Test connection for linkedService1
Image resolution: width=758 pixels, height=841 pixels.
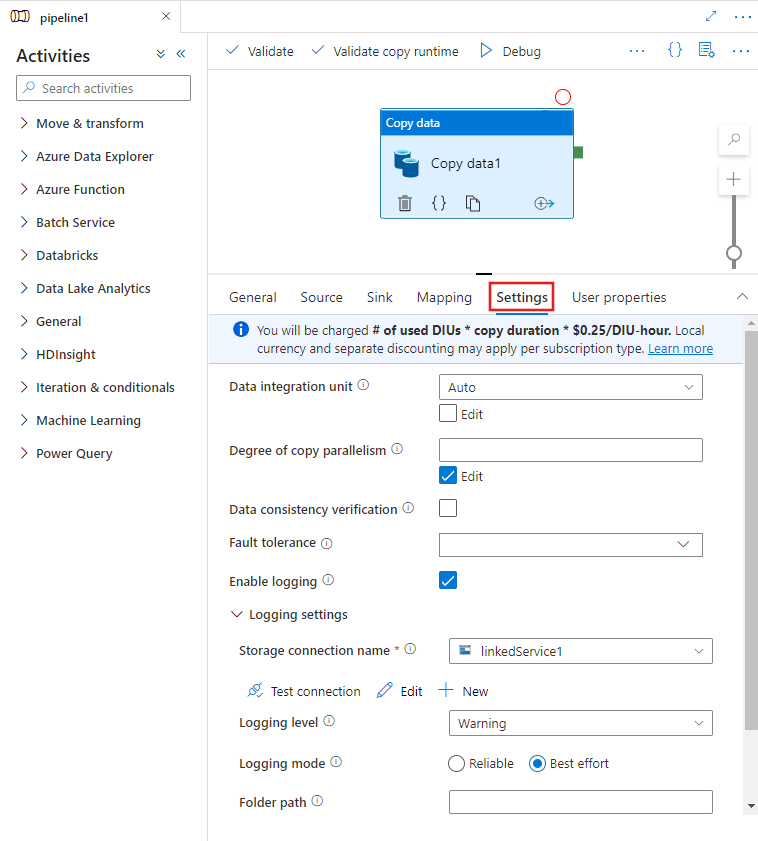tap(303, 690)
